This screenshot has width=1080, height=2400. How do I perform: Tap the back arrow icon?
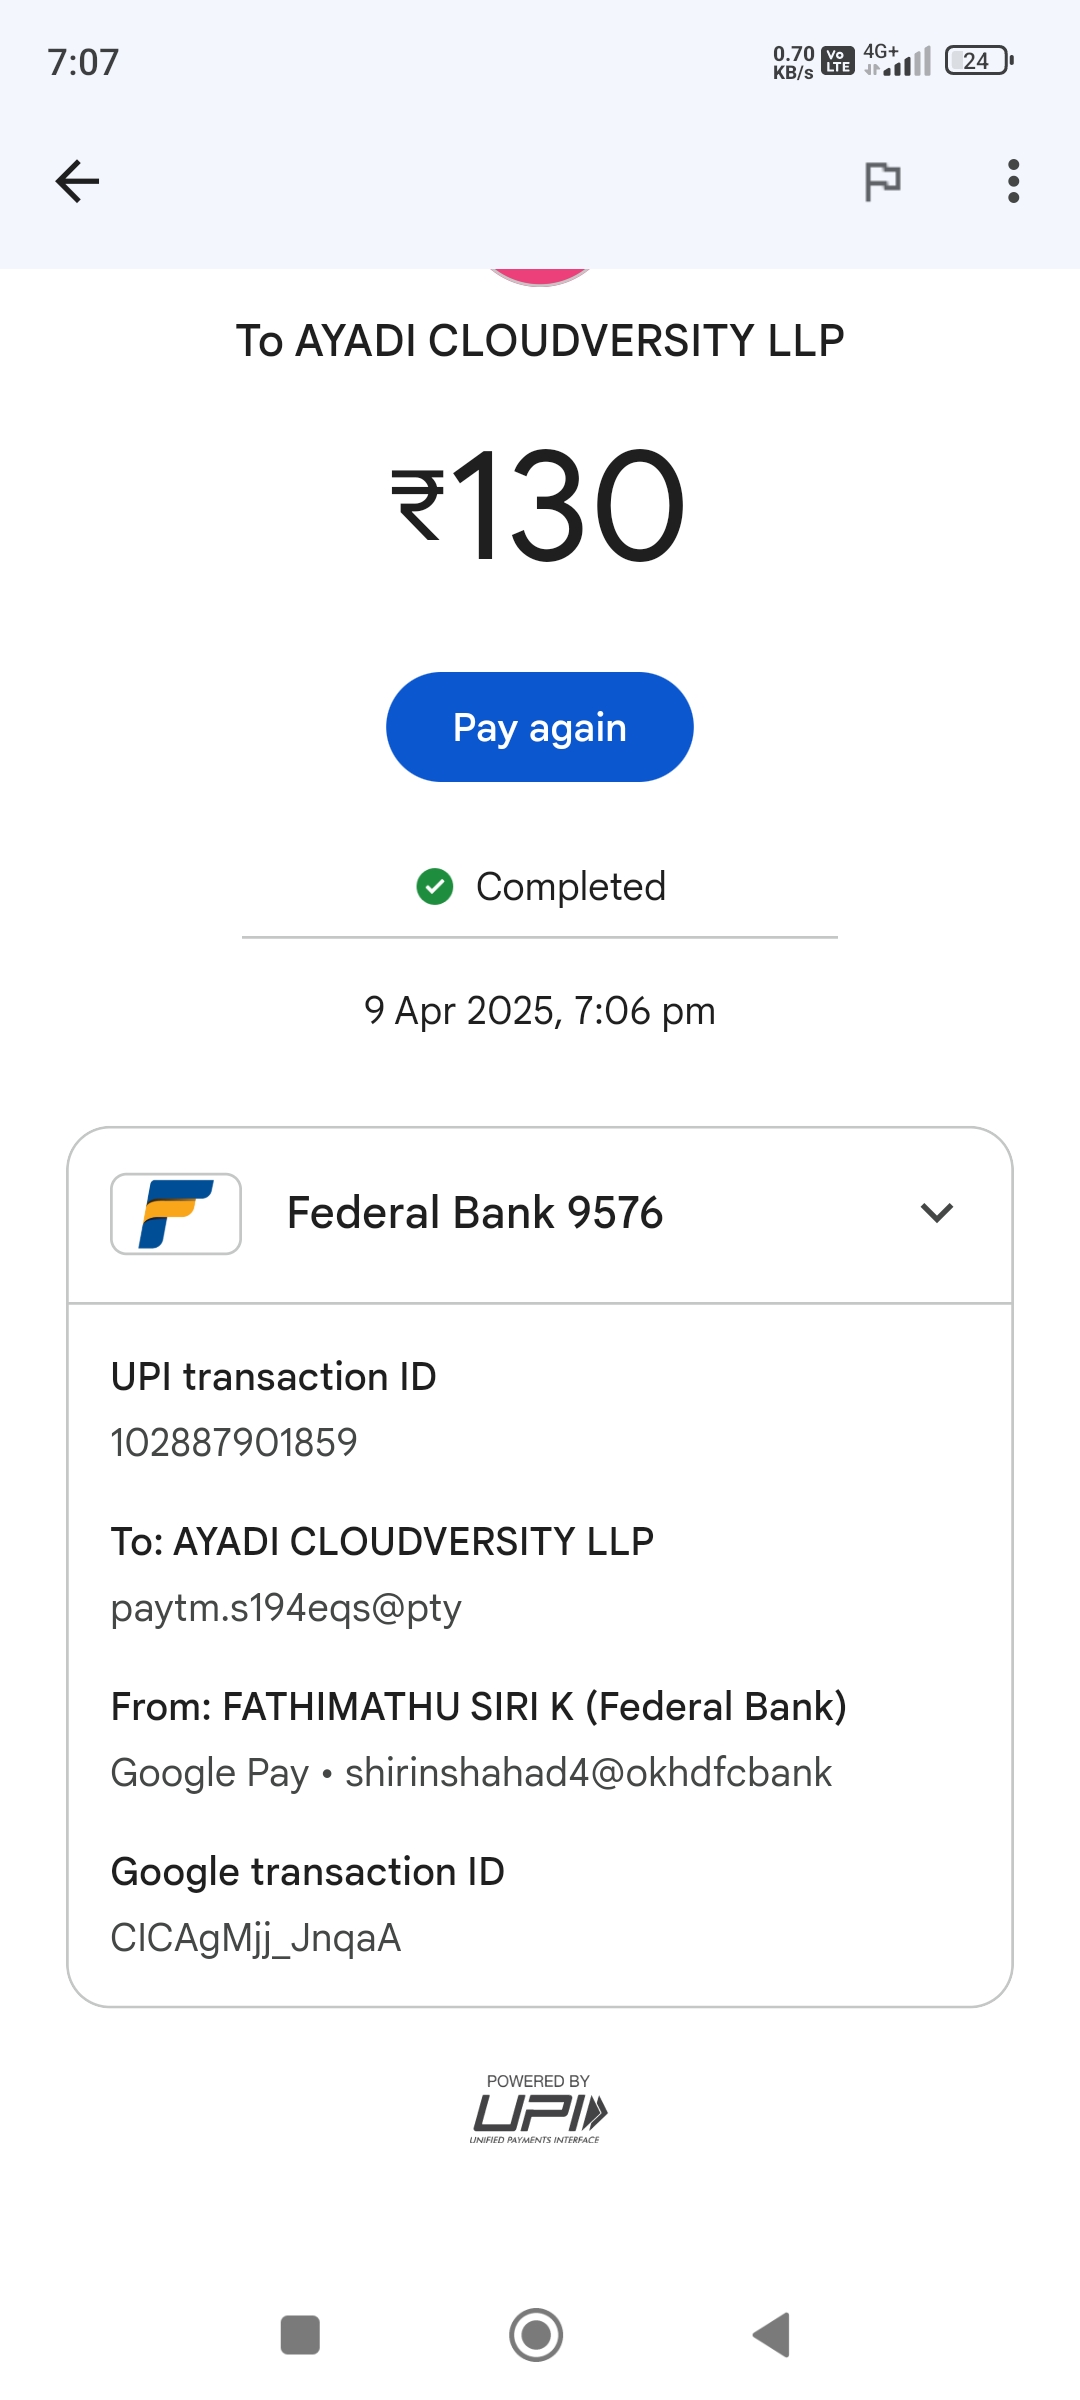click(x=77, y=181)
